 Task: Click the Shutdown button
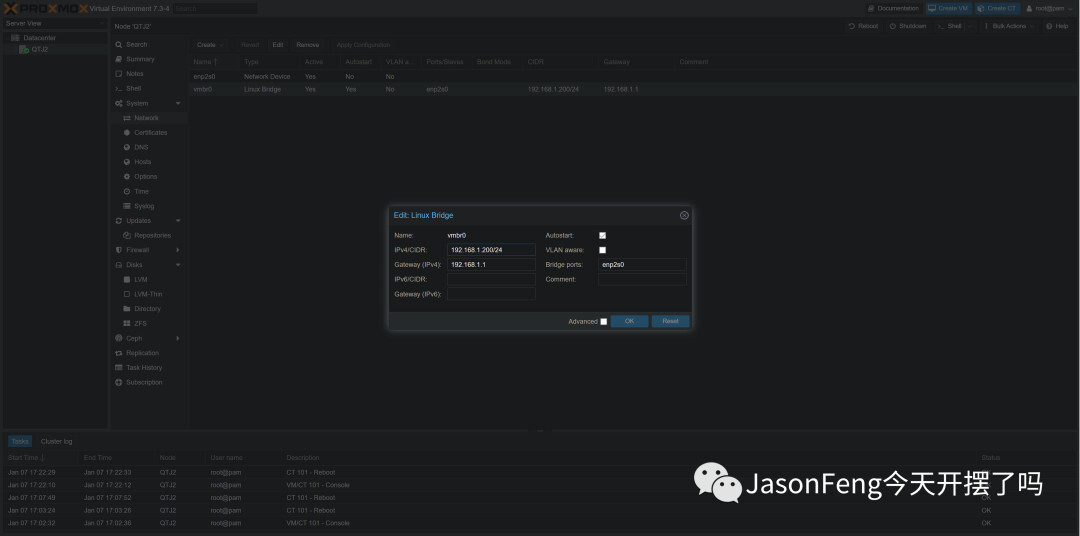pos(908,26)
